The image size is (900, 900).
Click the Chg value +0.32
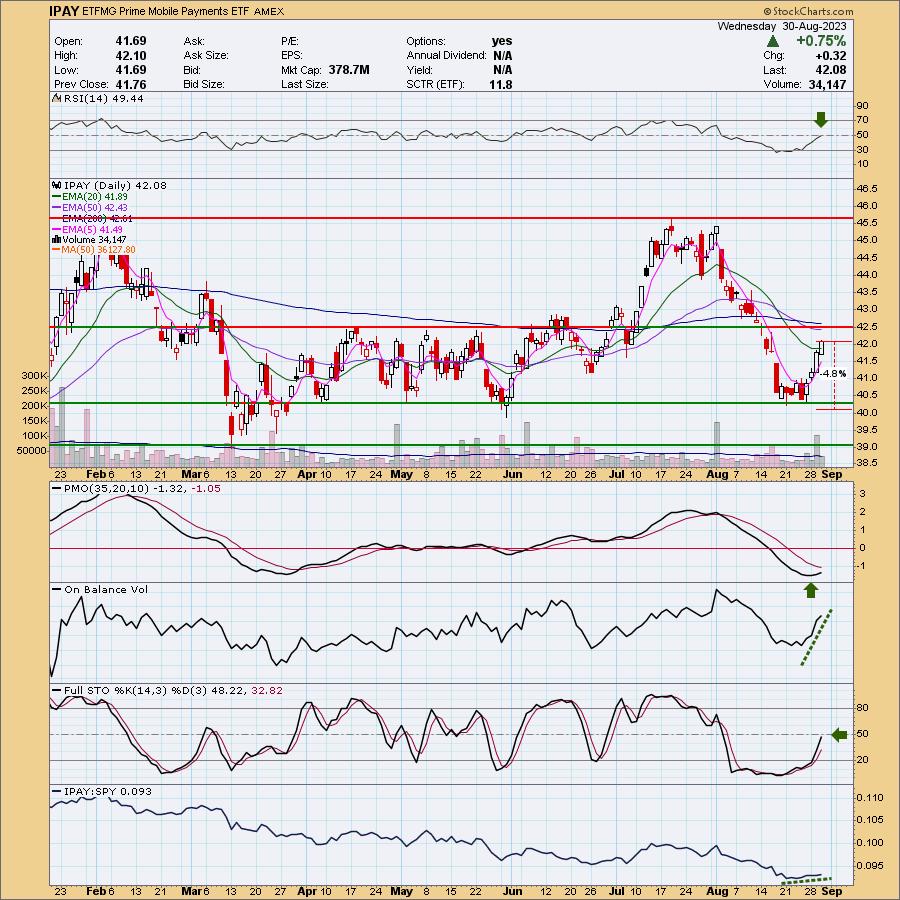[831, 56]
